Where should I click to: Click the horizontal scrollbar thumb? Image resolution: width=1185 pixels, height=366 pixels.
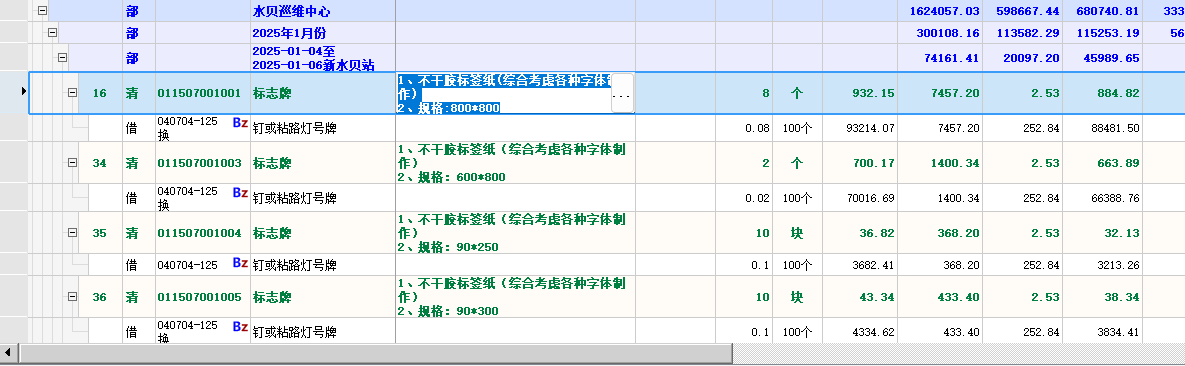pyautogui.click(x=376, y=352)
